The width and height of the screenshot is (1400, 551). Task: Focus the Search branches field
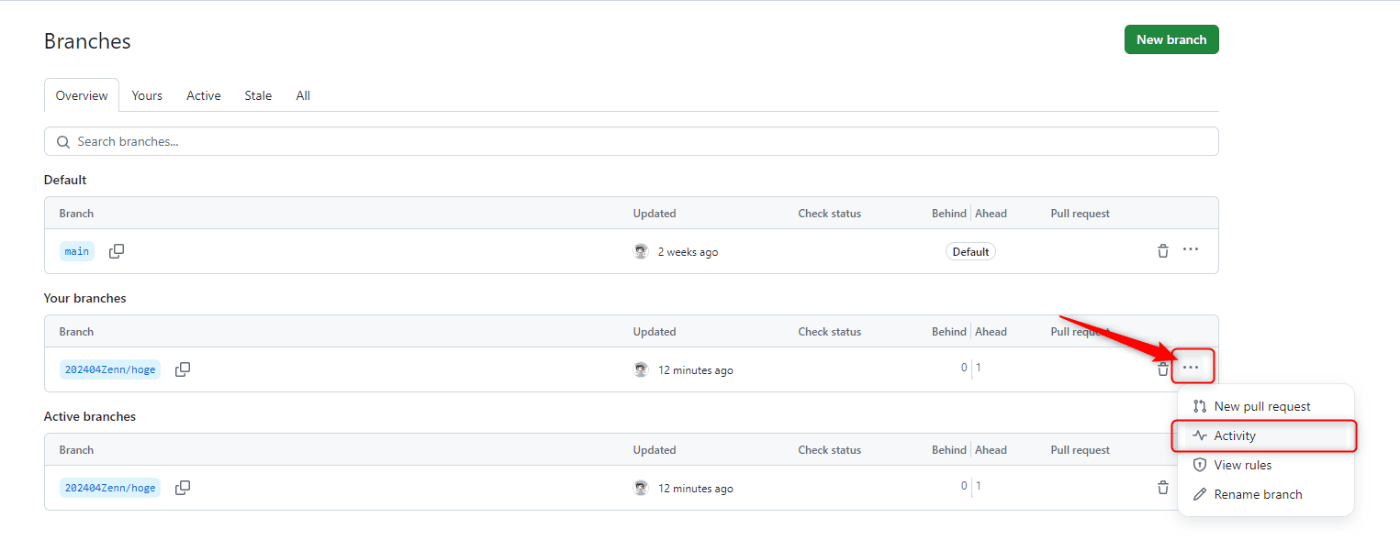[x=631, y=141]
